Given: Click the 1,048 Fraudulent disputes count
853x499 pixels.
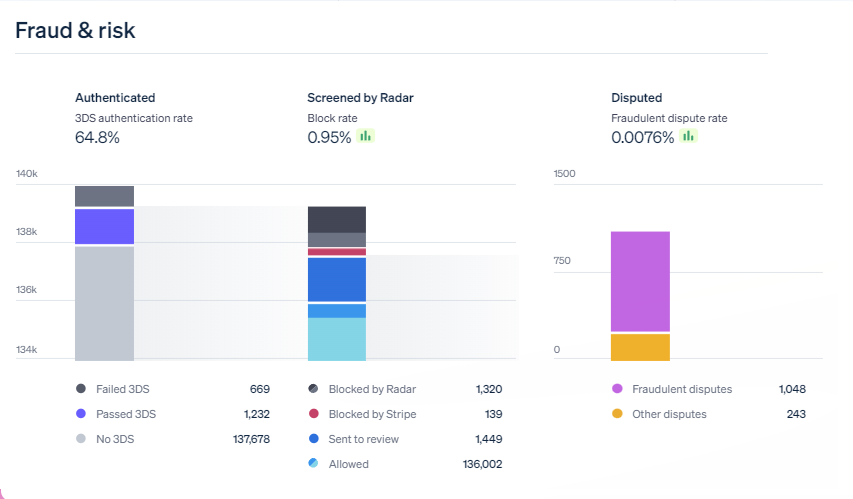Looking at the screenshot, I should pos(792,389).
